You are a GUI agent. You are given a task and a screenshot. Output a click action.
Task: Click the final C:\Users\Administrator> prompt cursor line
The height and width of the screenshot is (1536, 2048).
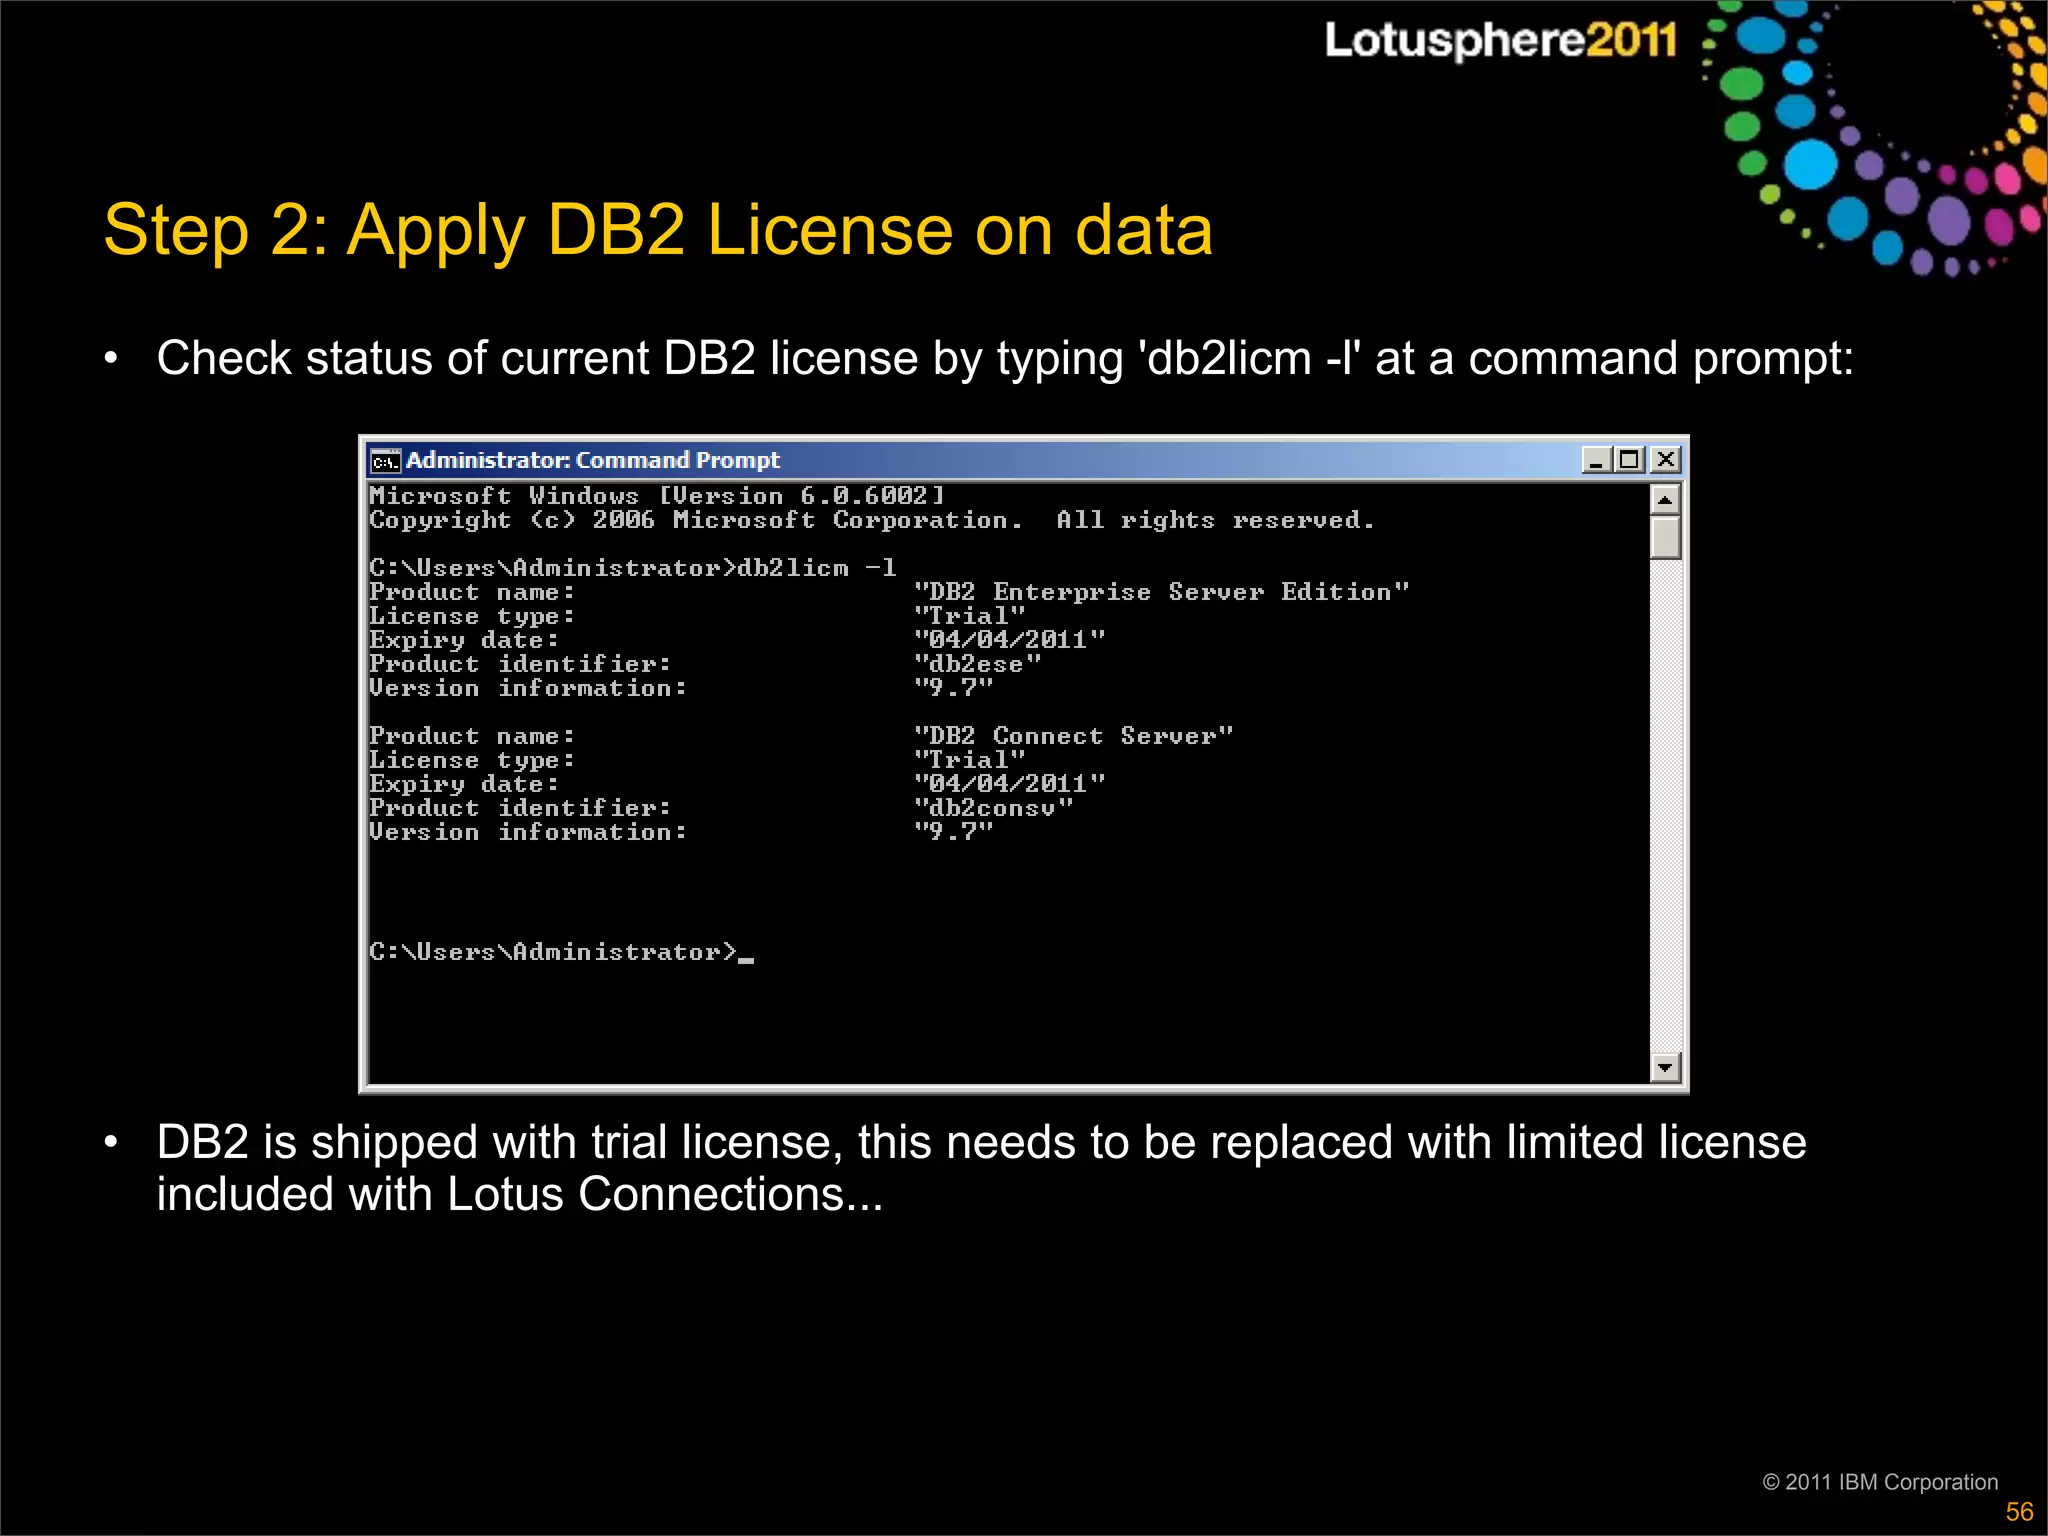561,952
